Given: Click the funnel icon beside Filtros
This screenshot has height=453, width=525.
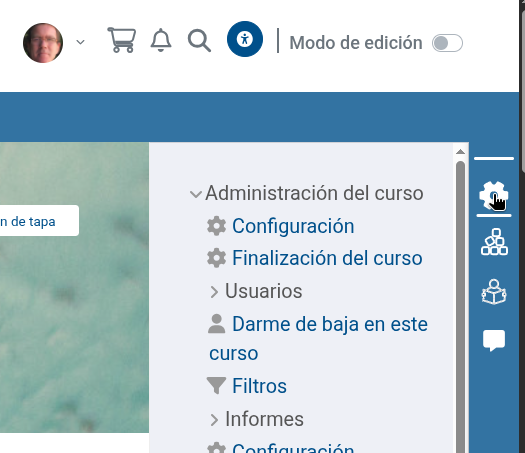Looking at the screenshot, I should click(x=216, y=385).
